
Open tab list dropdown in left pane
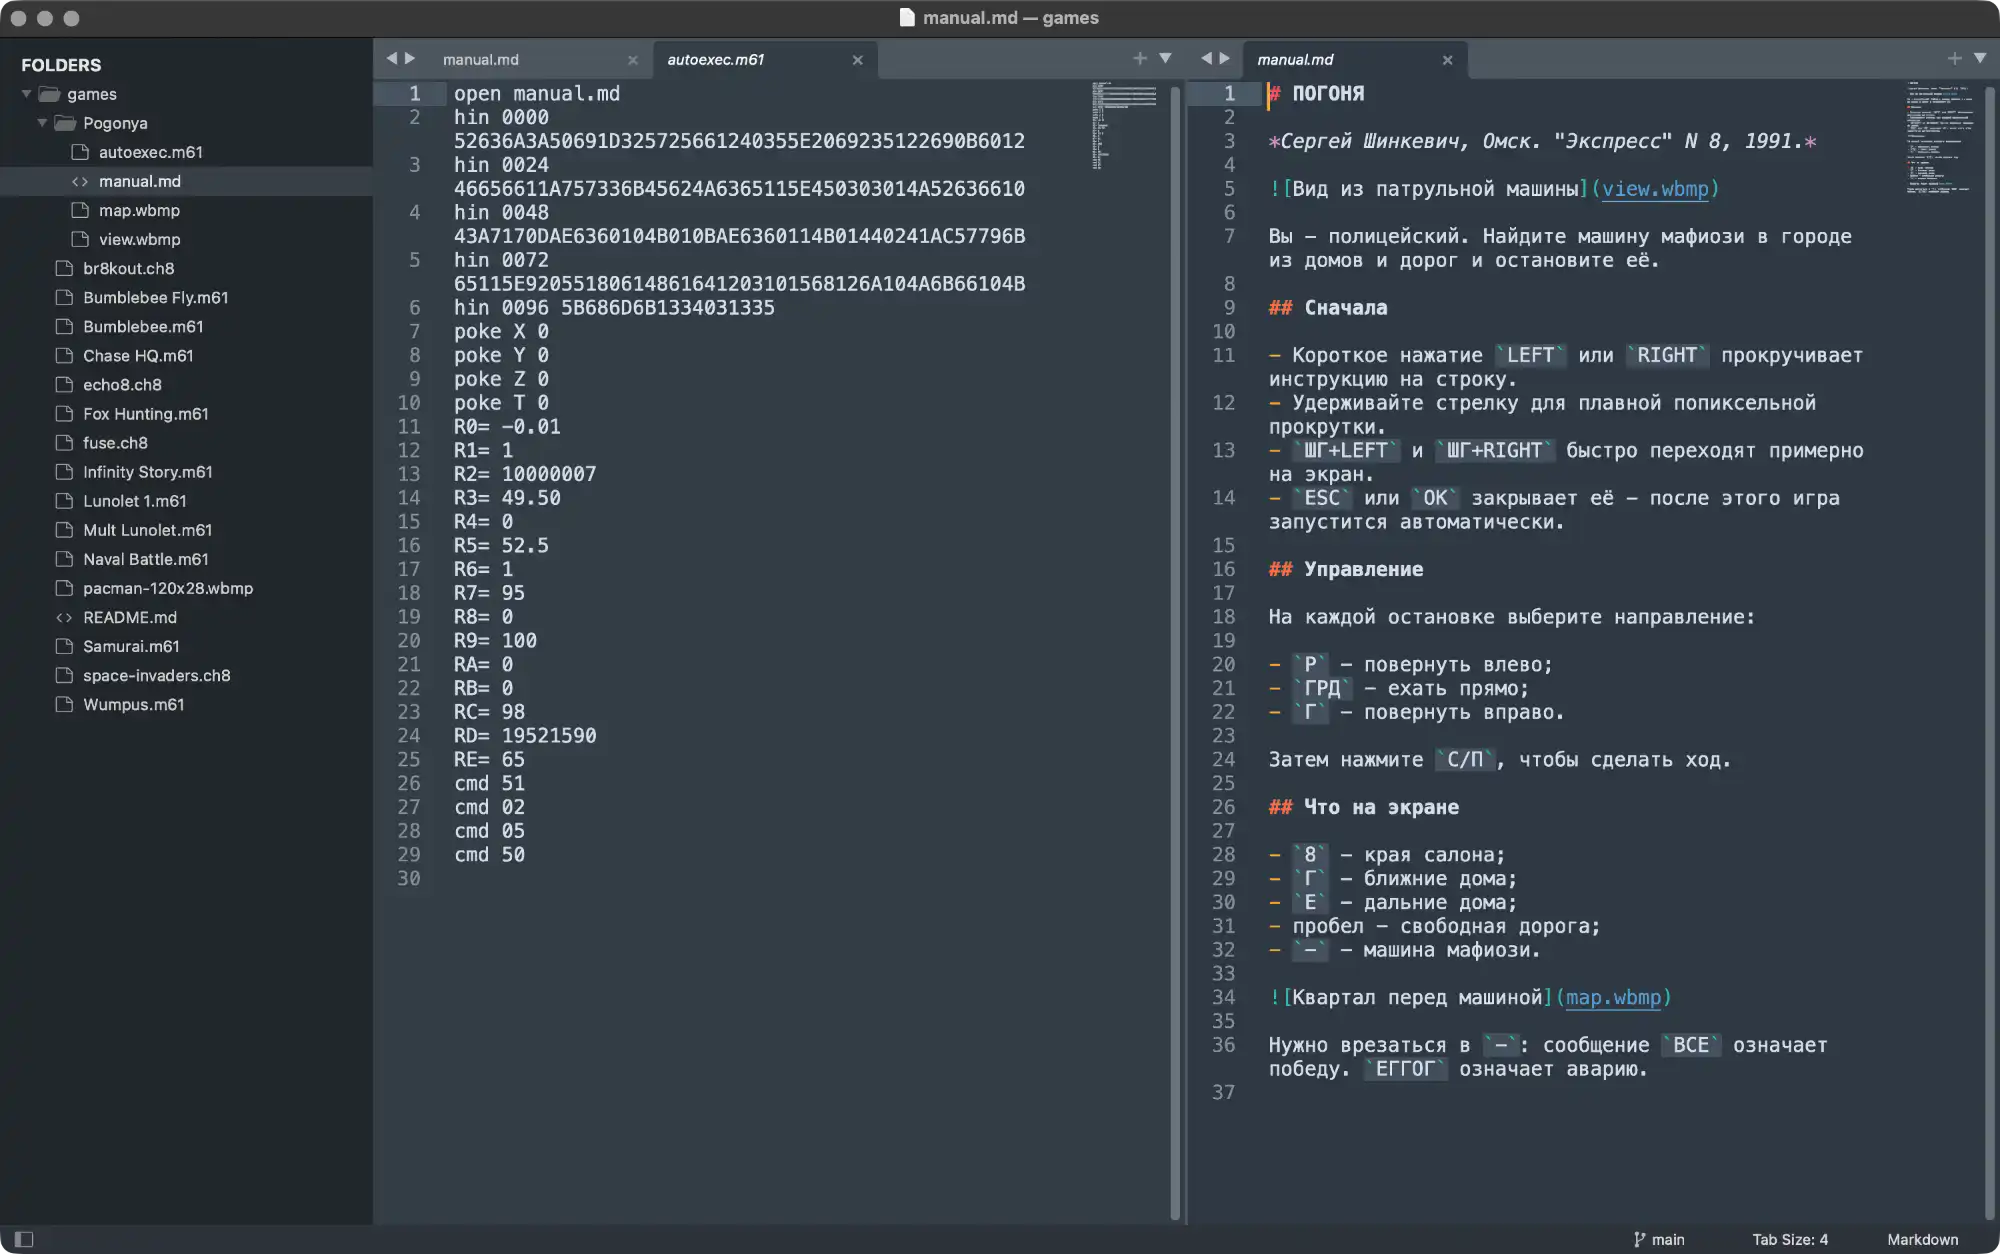(x=1165, y=58)
